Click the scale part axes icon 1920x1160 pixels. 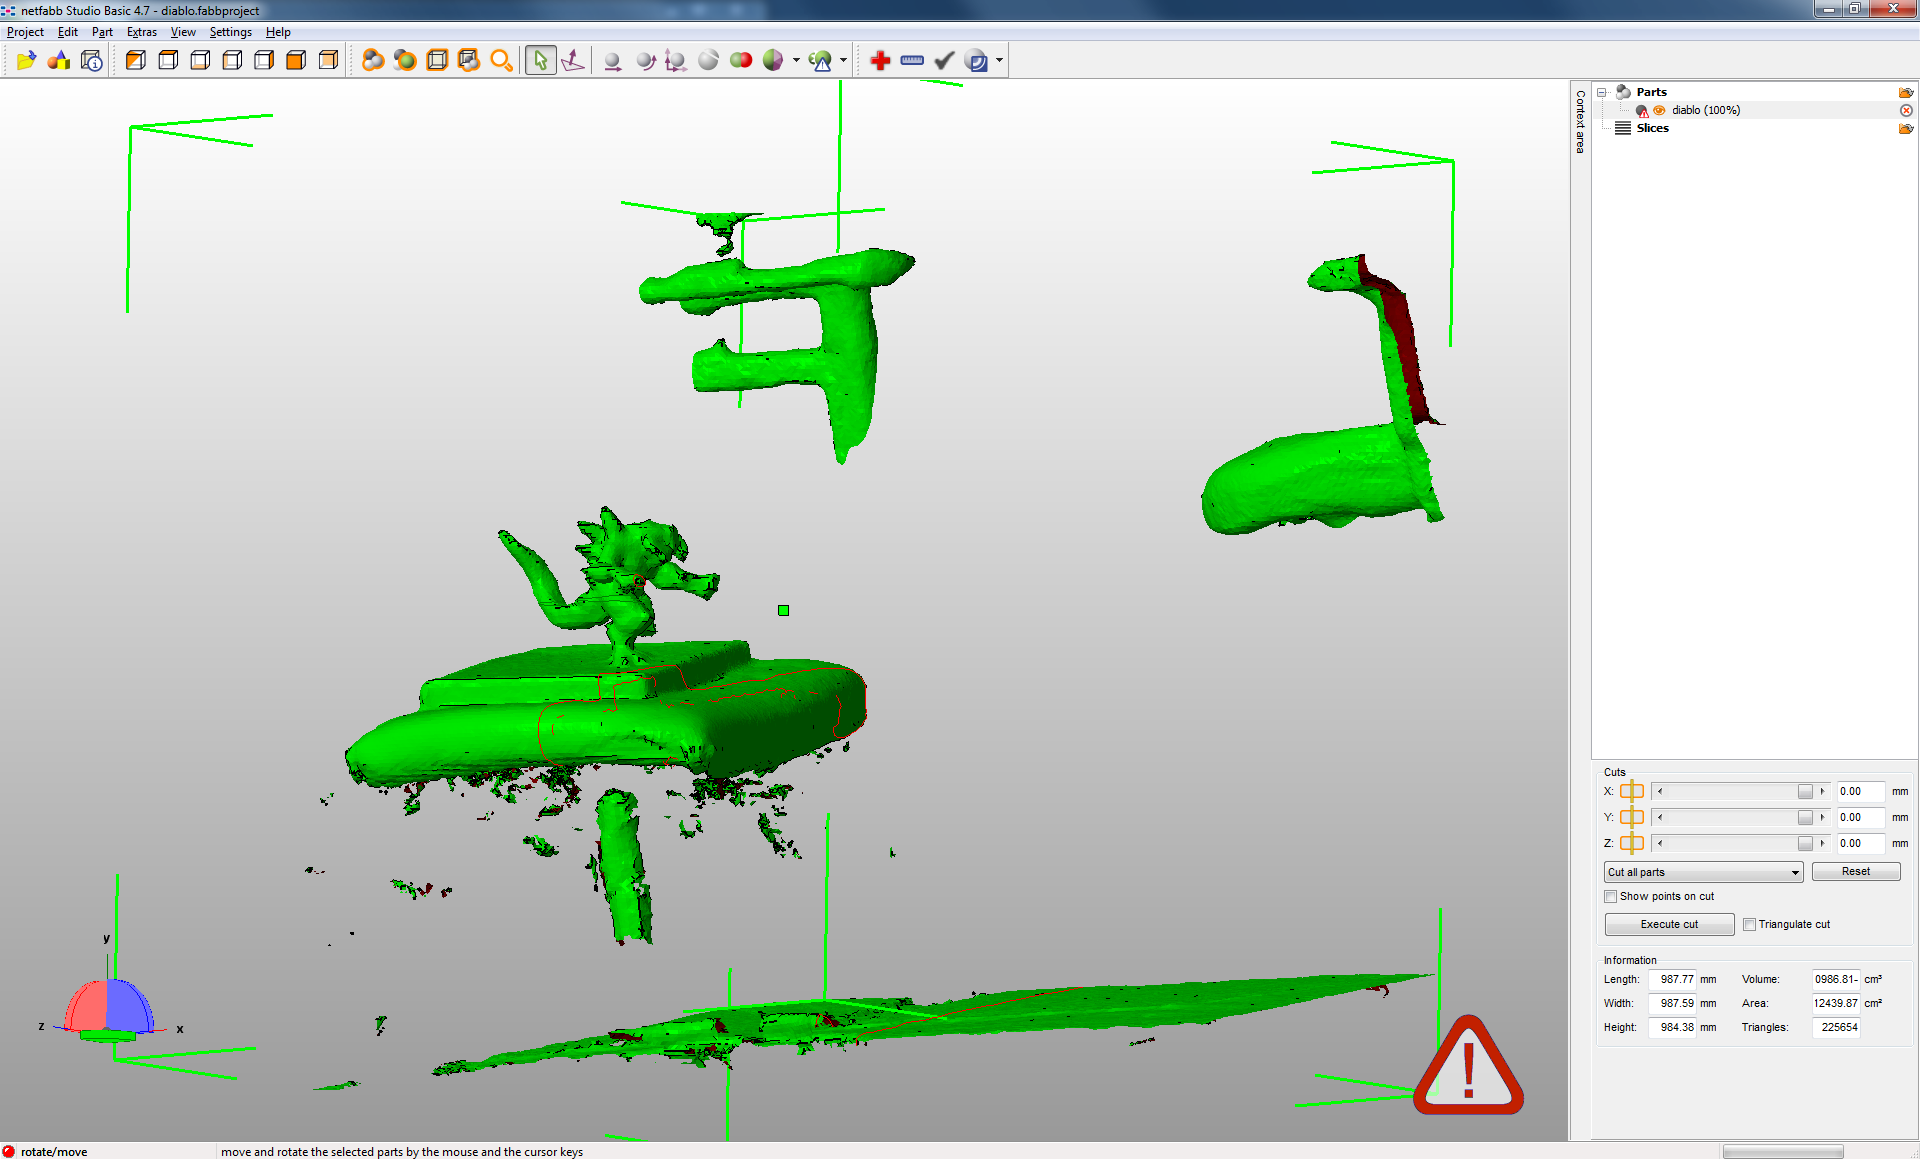pos(677,61)
